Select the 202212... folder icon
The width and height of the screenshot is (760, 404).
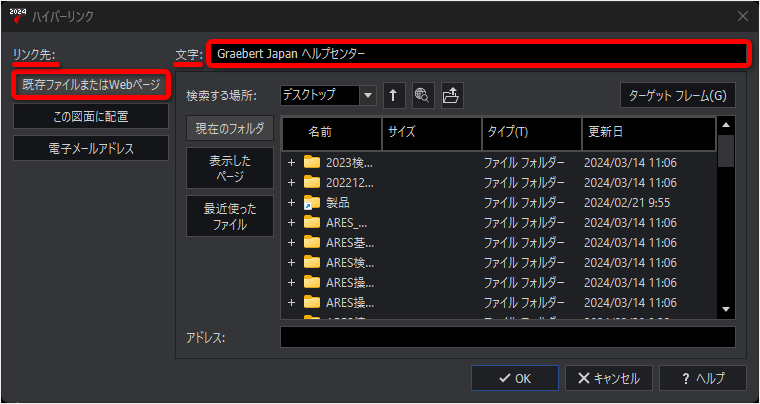point(312,182)
